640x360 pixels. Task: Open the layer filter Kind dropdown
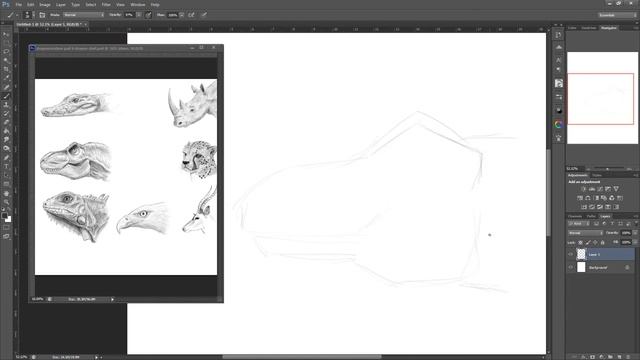(x=578, y=224)
